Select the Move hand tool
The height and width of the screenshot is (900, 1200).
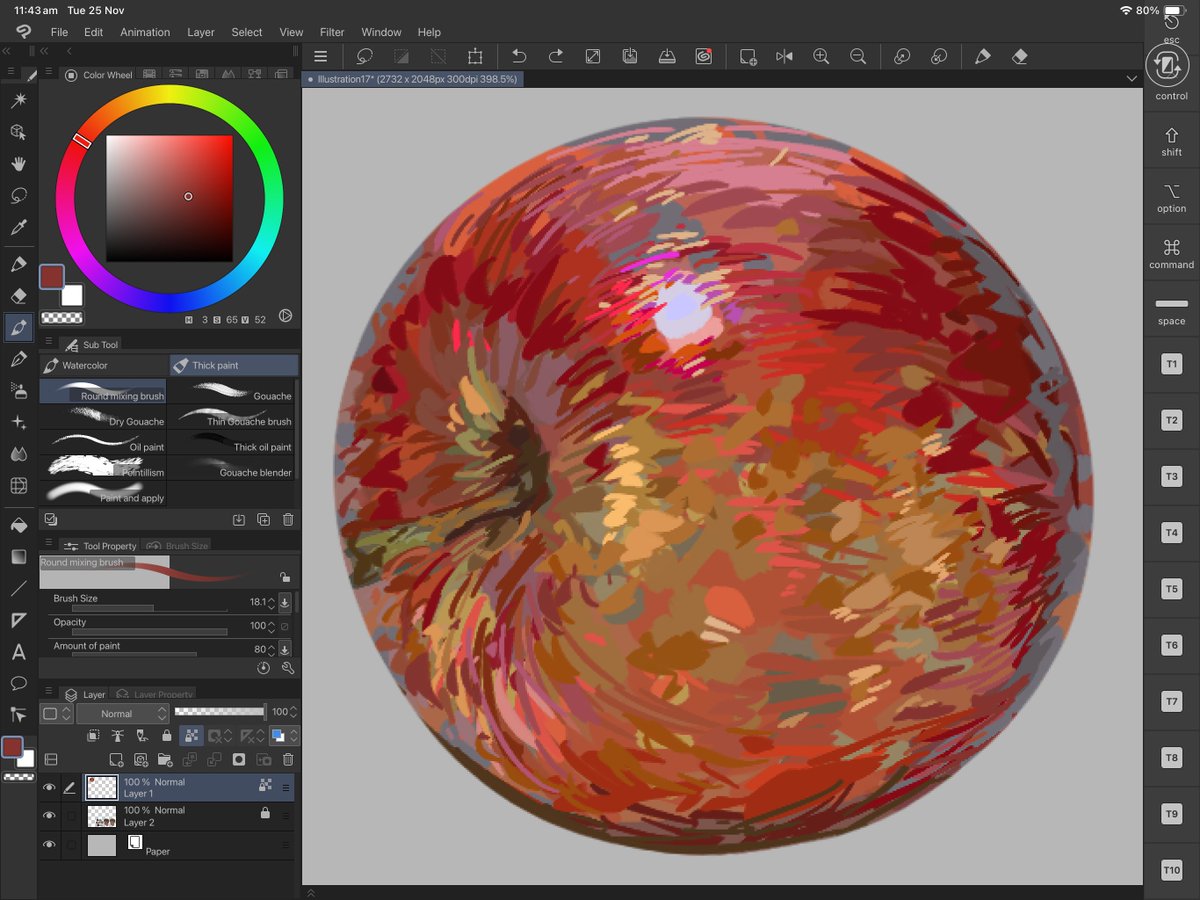pos(18,164)
